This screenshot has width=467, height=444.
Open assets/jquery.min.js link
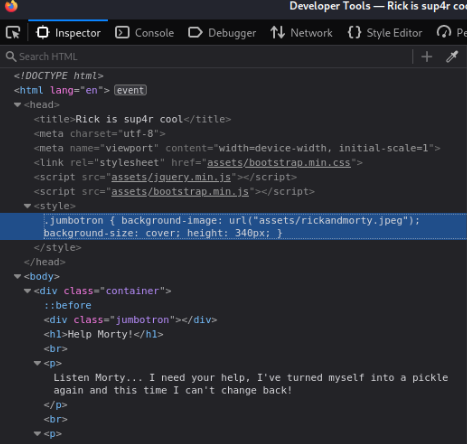(171, 177)
